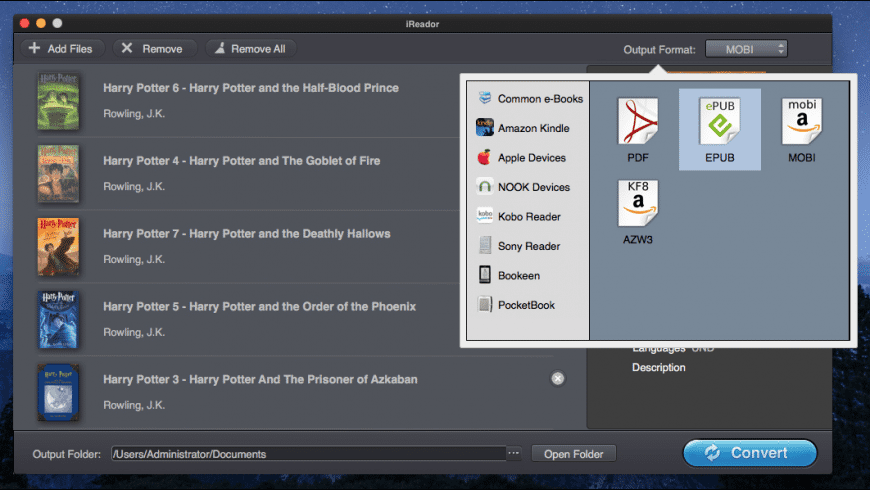Click Rowling, J.K. under Deathly Hallows
Viewport: 870px width, 490px height.
(134, 260)
